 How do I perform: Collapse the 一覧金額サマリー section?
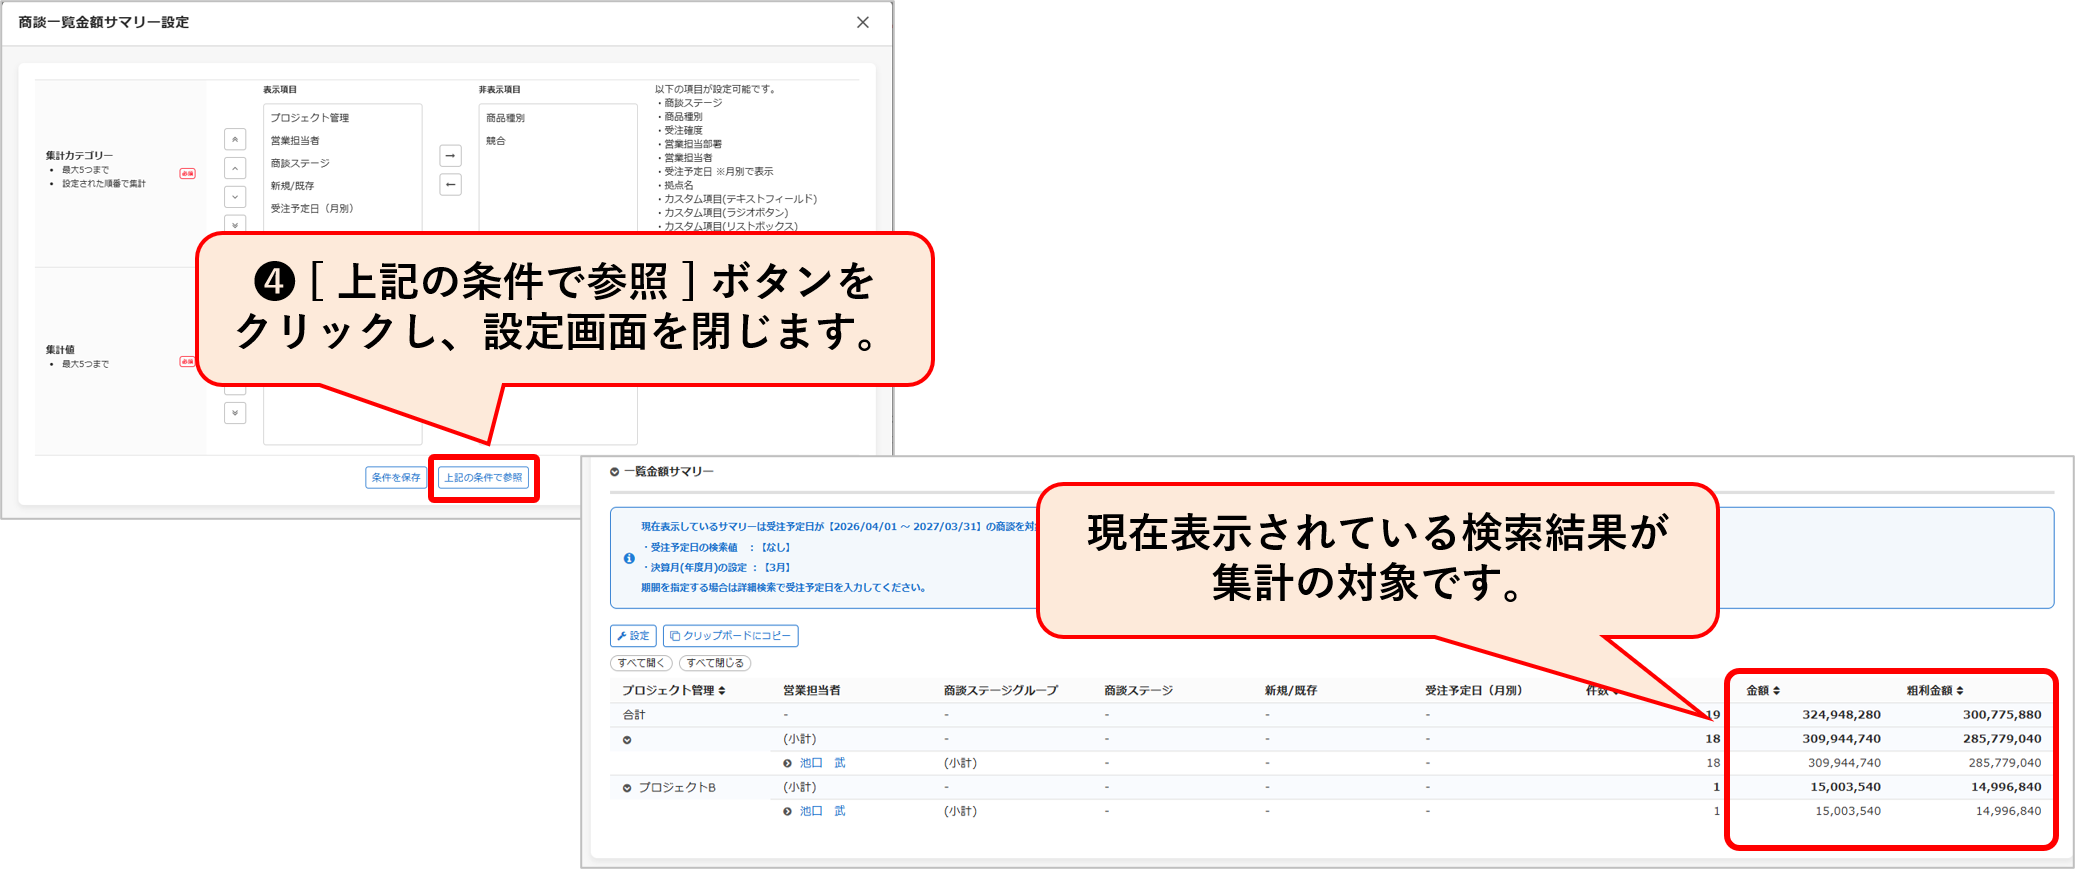click(614, 472)
